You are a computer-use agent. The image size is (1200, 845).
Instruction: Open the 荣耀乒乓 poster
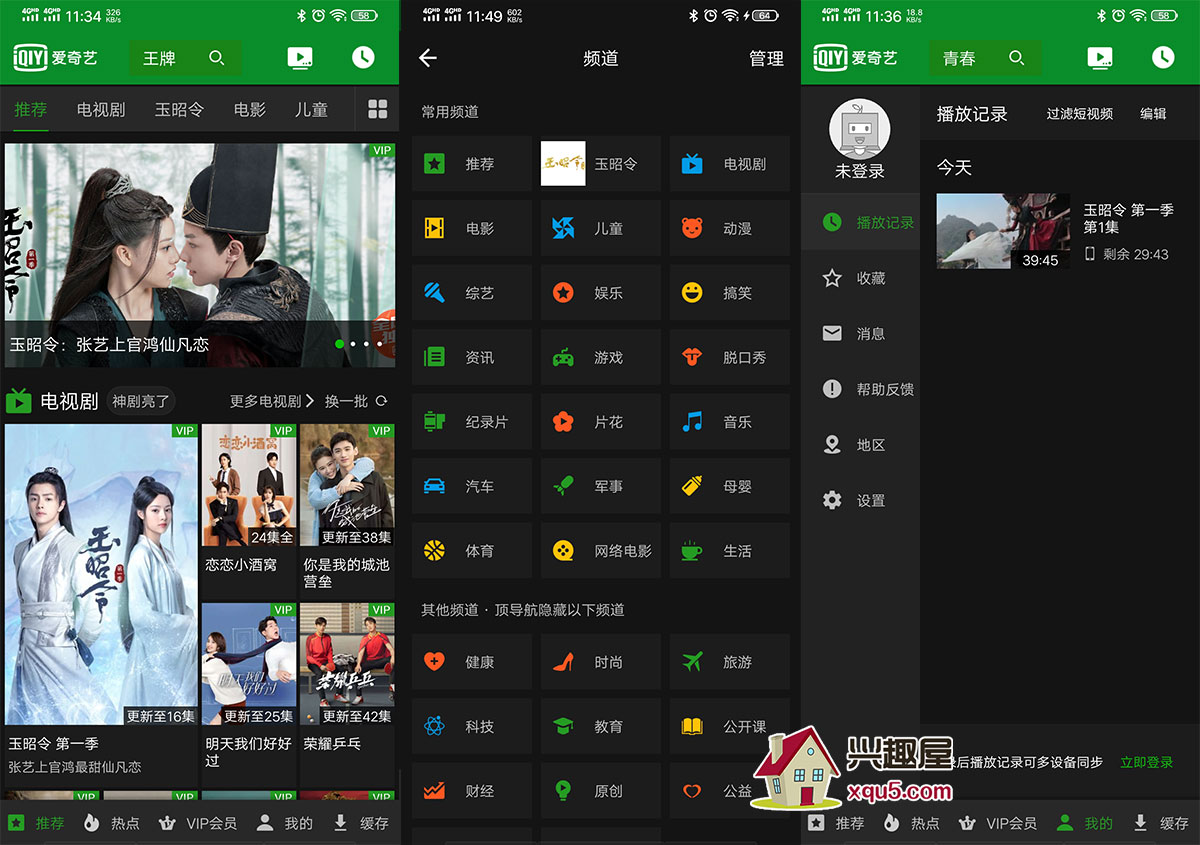[347, 664]
